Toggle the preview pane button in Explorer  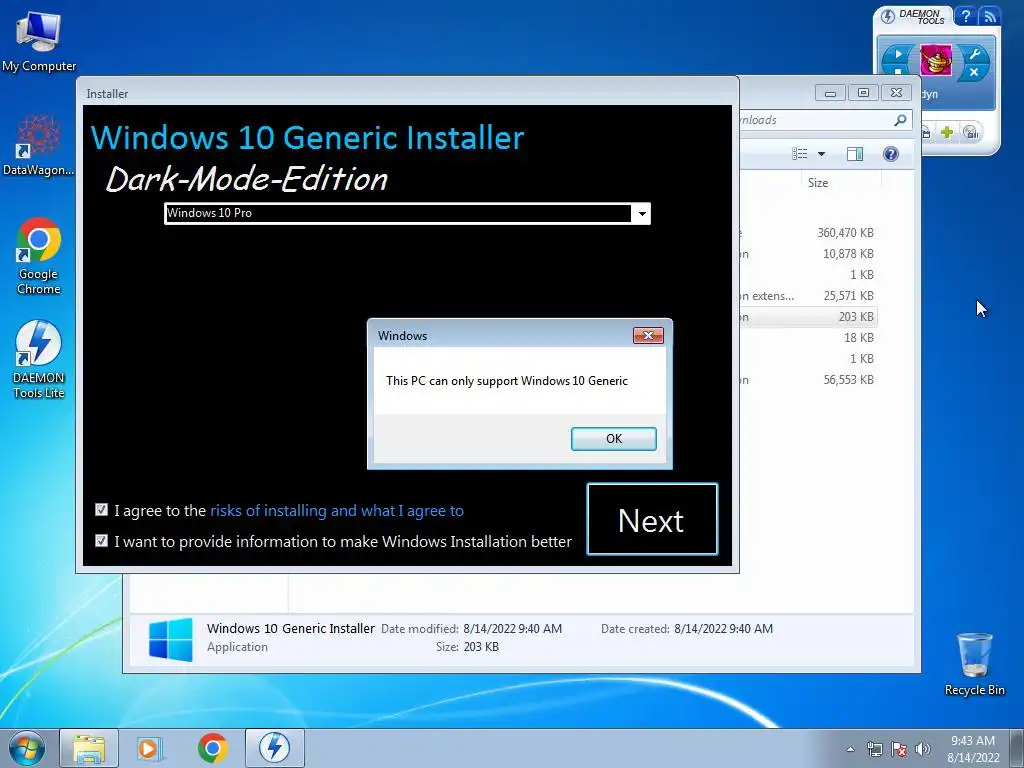coord(854,153)
